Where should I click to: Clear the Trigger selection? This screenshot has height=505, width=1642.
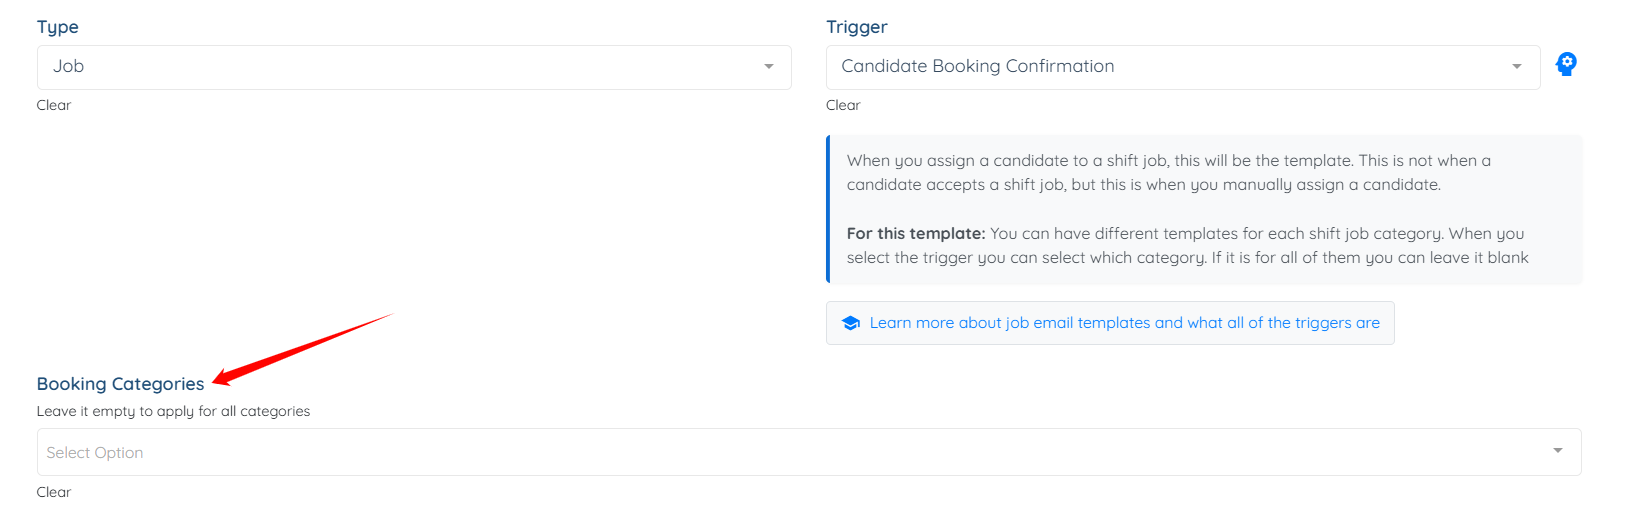pos(843,105)
